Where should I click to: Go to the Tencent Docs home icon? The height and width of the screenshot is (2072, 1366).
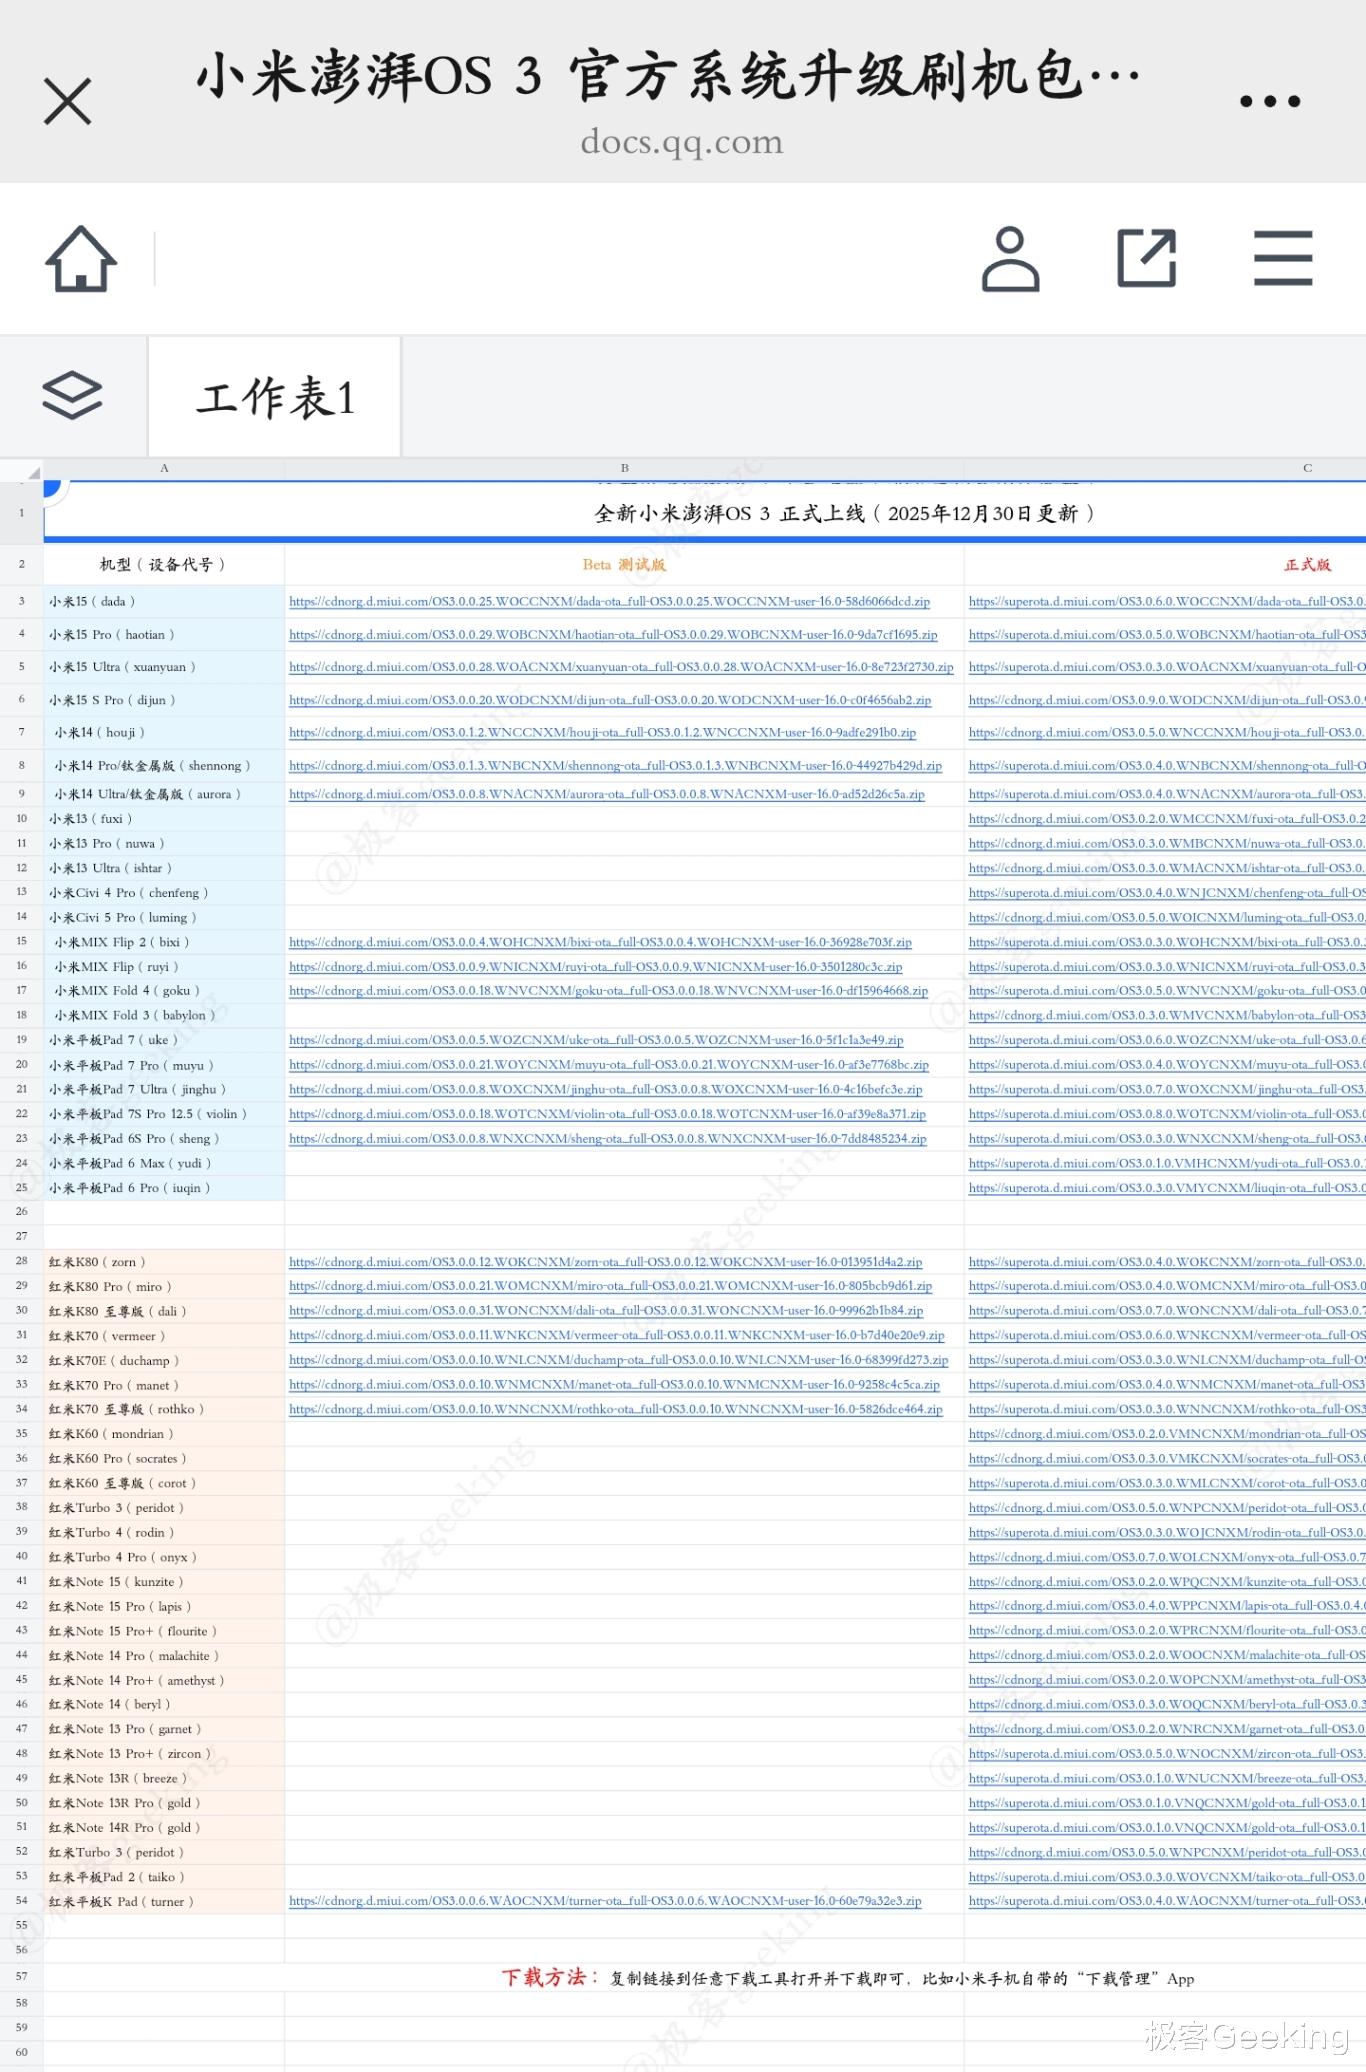[x=81, y=259]
